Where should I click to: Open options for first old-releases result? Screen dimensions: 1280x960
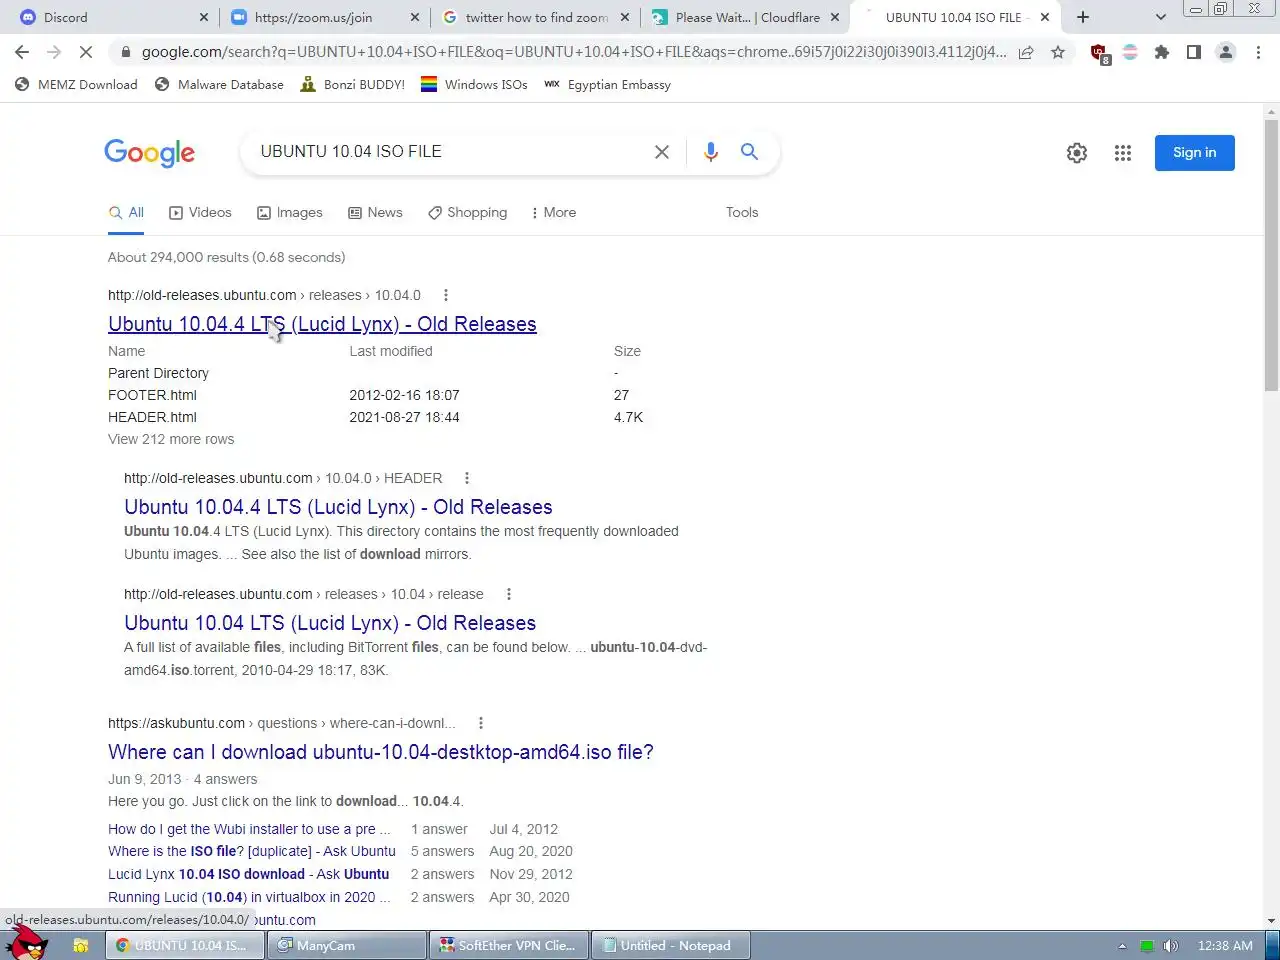click(x=446, y=295)
